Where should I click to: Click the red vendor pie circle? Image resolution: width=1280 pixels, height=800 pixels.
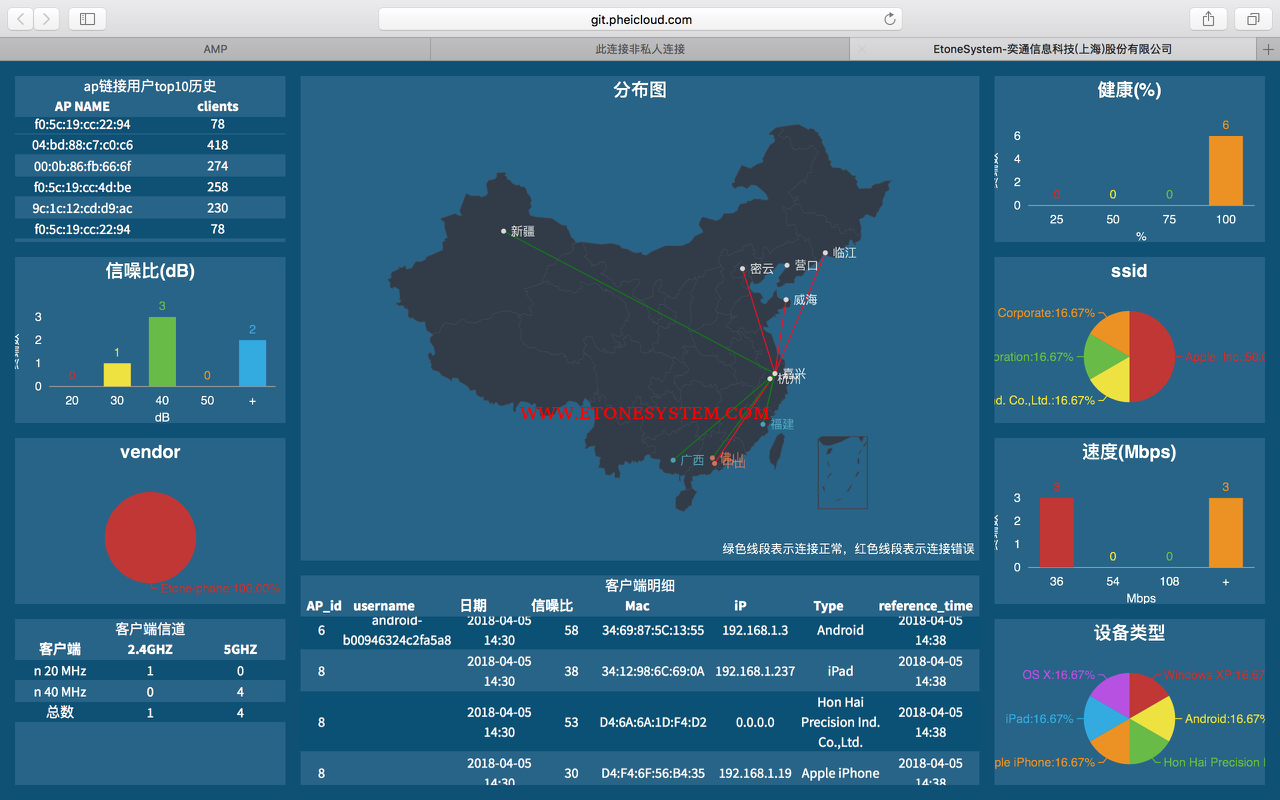tap(150, 537)
